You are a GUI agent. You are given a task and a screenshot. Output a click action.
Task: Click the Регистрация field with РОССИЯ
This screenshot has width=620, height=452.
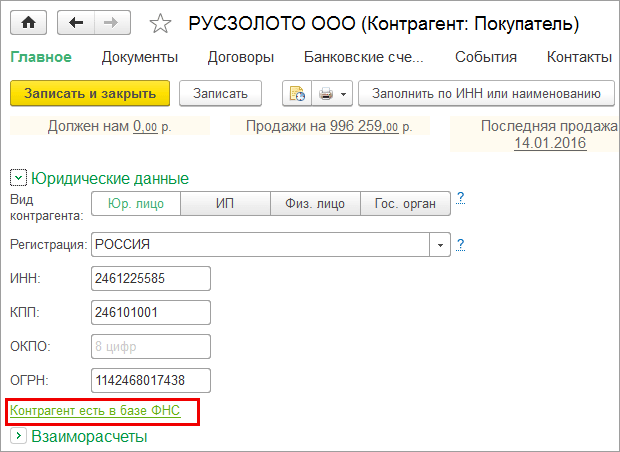pyautogui.click(x=261, y=245)
